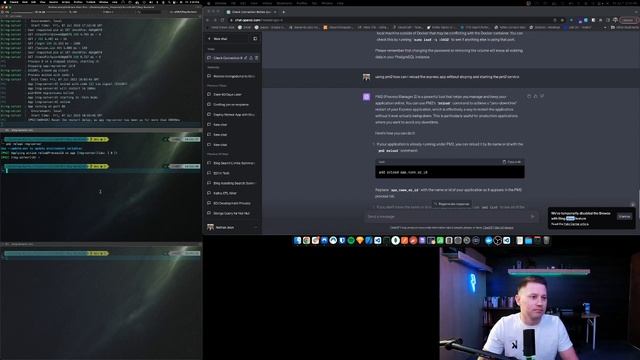Open the Chrome Window menu

pyautogui.click(x=327, y=3)
